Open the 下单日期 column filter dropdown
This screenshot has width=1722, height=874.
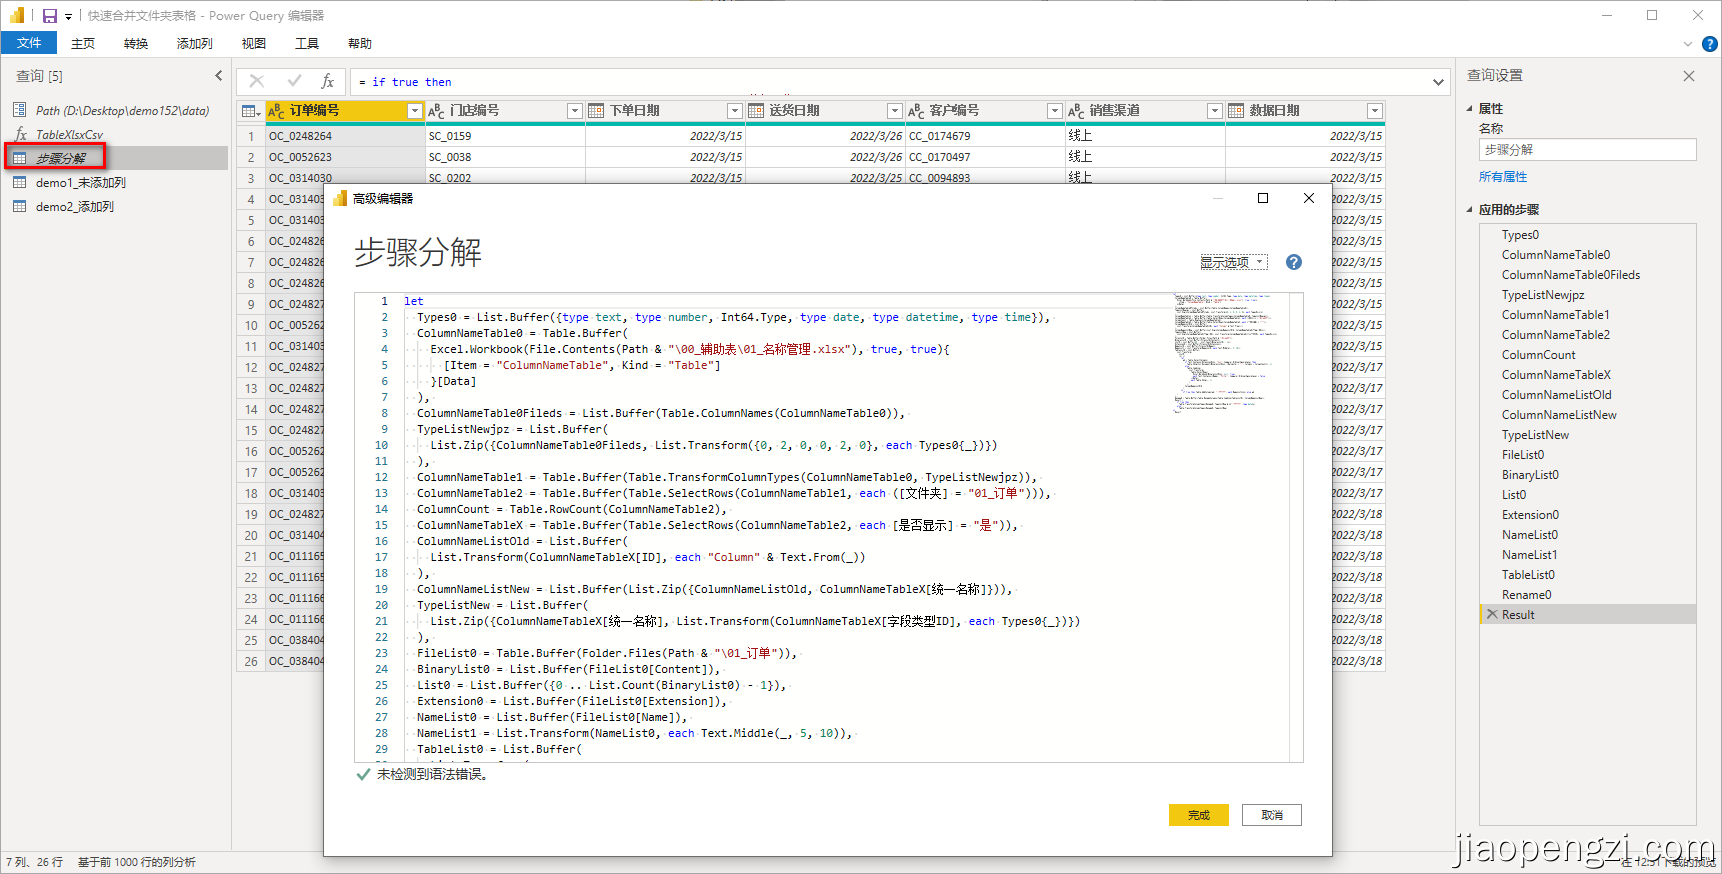(x=735, y=111)
